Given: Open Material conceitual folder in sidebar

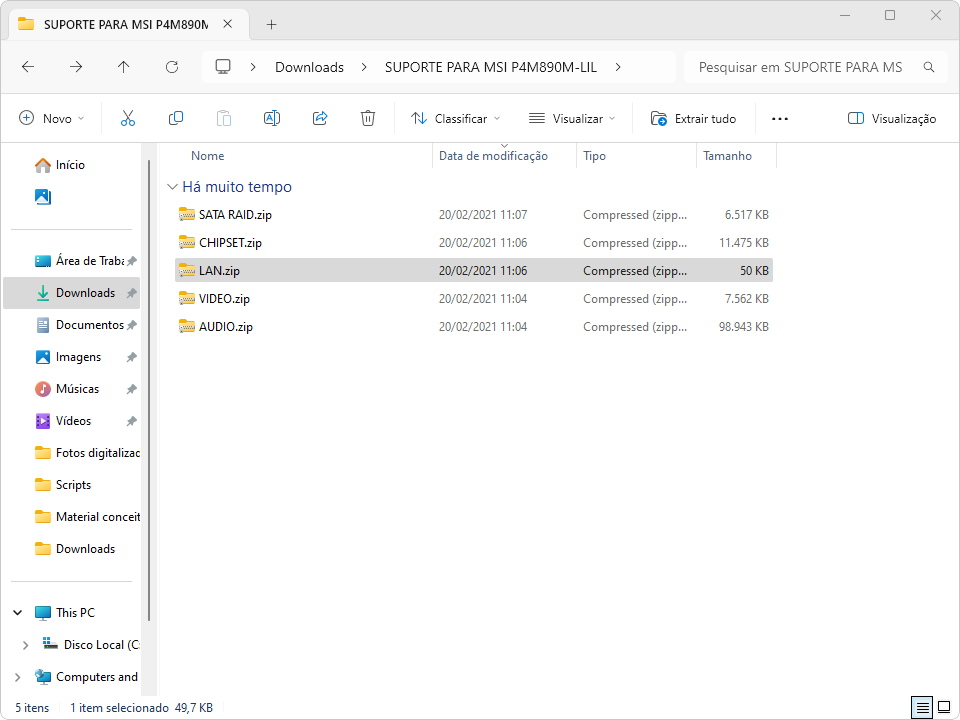Looking at the screenshot, I should (x=86, y=517).
